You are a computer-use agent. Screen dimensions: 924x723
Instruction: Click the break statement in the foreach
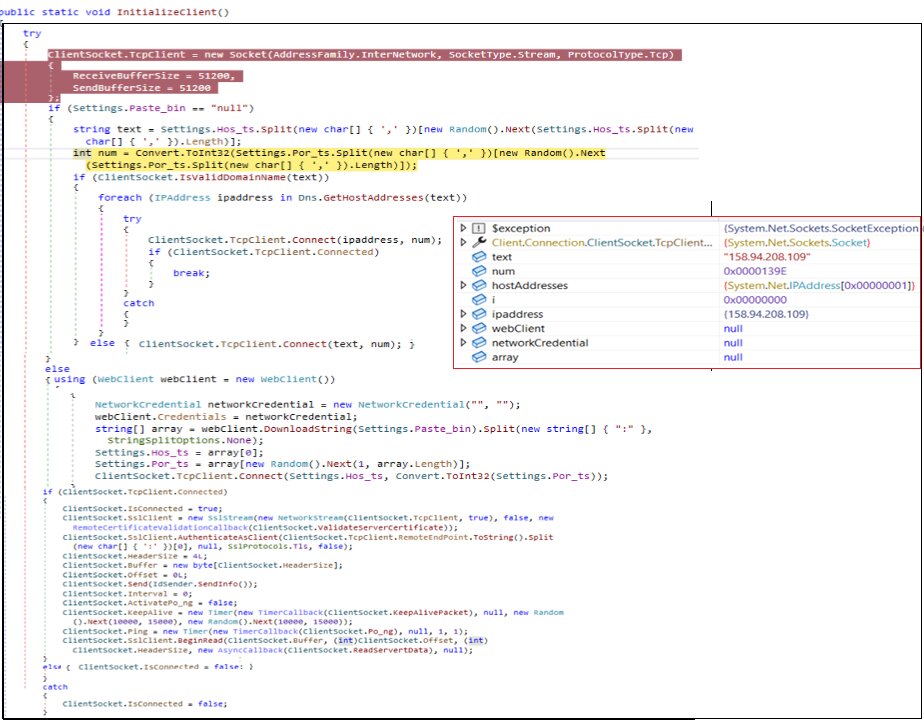pyautogui.click(x=189, y=273)
